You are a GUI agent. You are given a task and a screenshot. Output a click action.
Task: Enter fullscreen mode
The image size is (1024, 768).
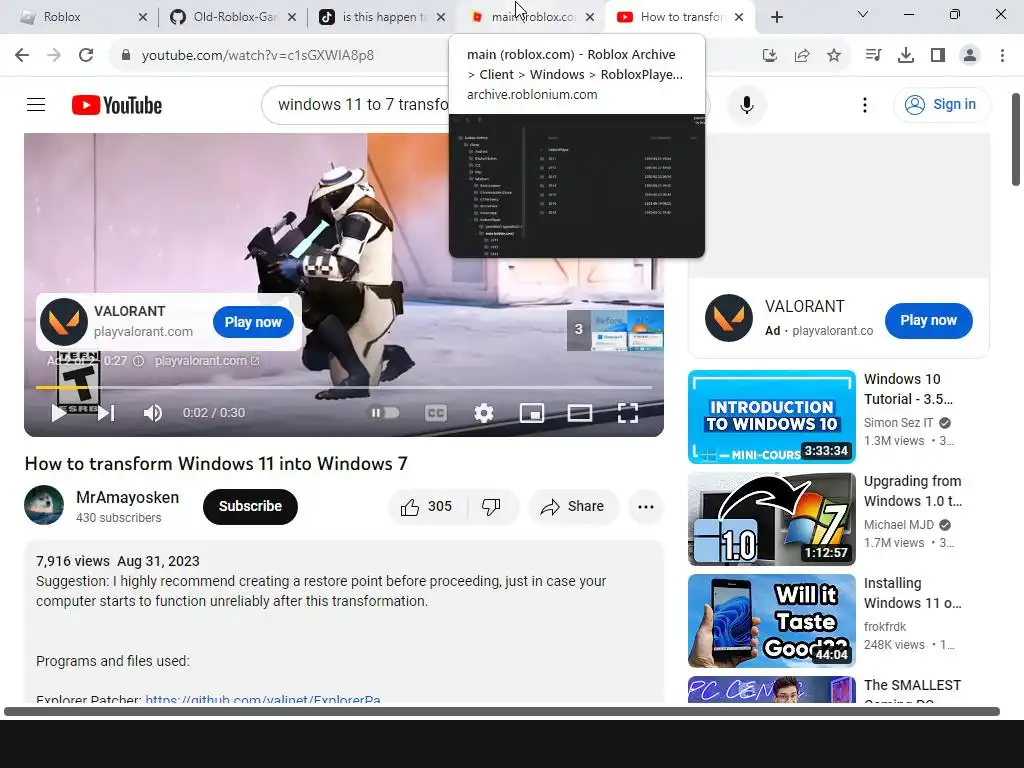click(x=628, y=413)
